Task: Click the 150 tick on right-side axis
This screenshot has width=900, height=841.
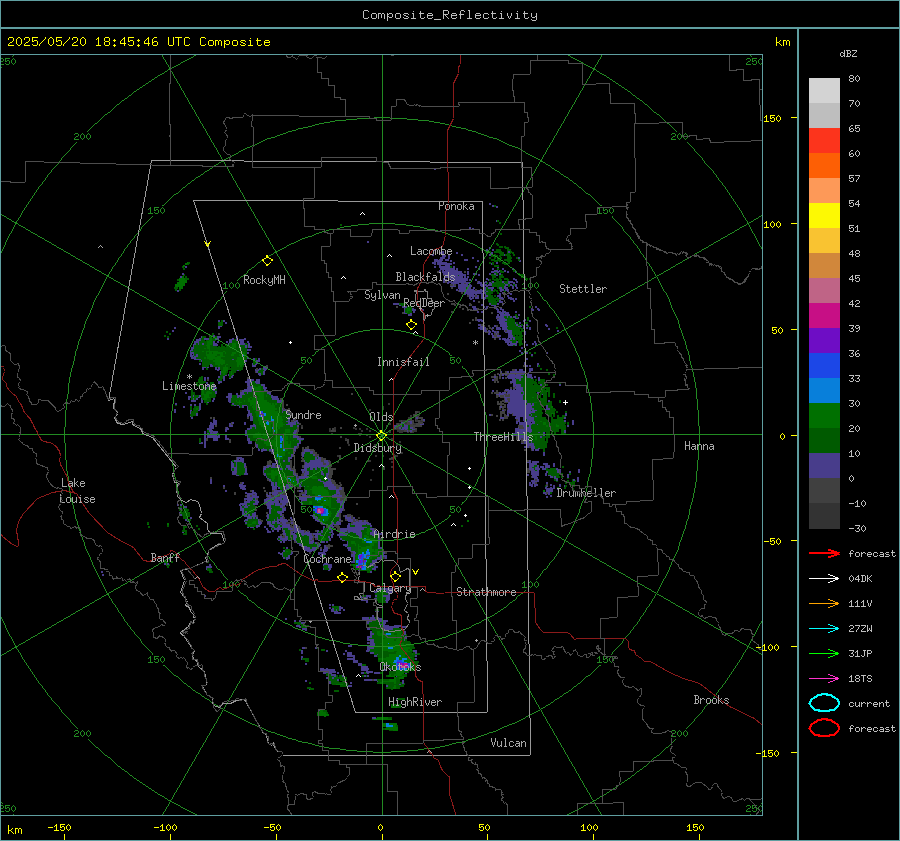Action: [772, 118]
